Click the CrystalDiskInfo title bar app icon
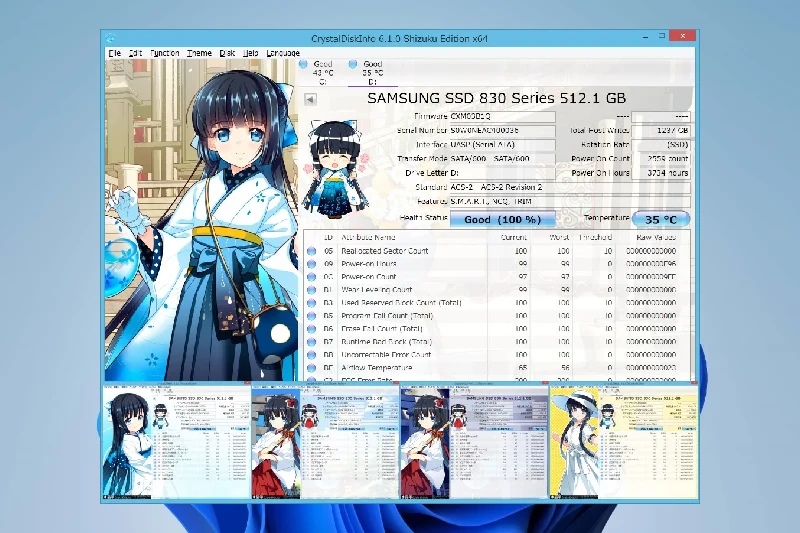The height and width of the screenshot is (533, 800). click(x=111, y=38)
